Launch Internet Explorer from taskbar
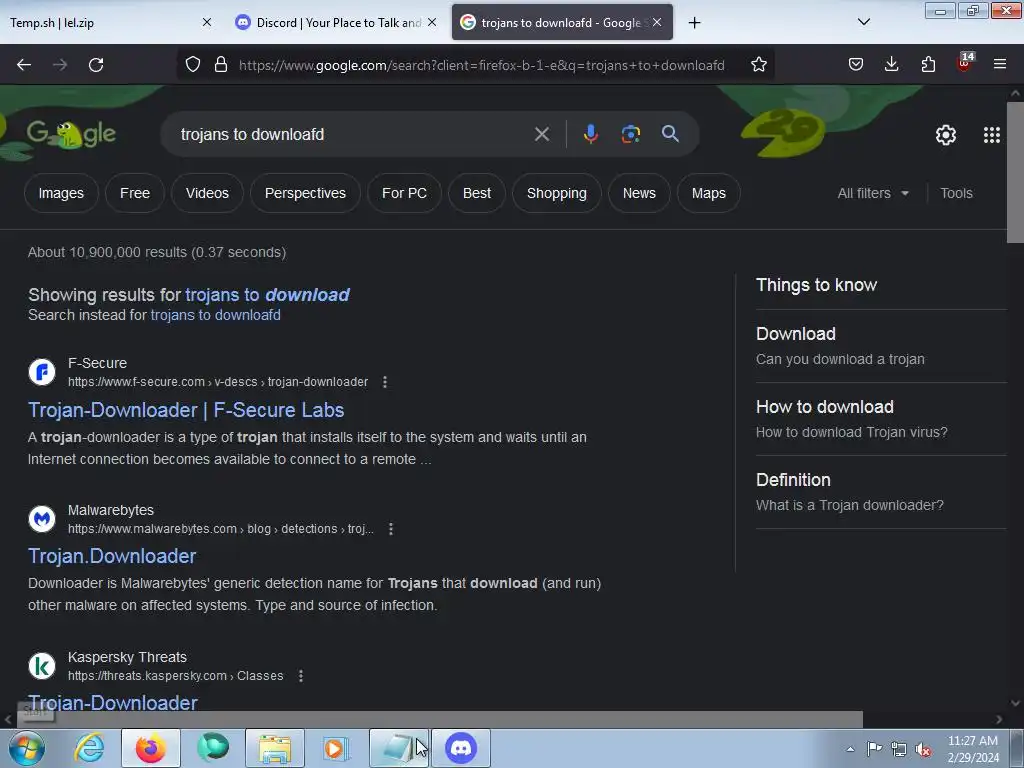1024x768 pixels. (x=89, y=748)
